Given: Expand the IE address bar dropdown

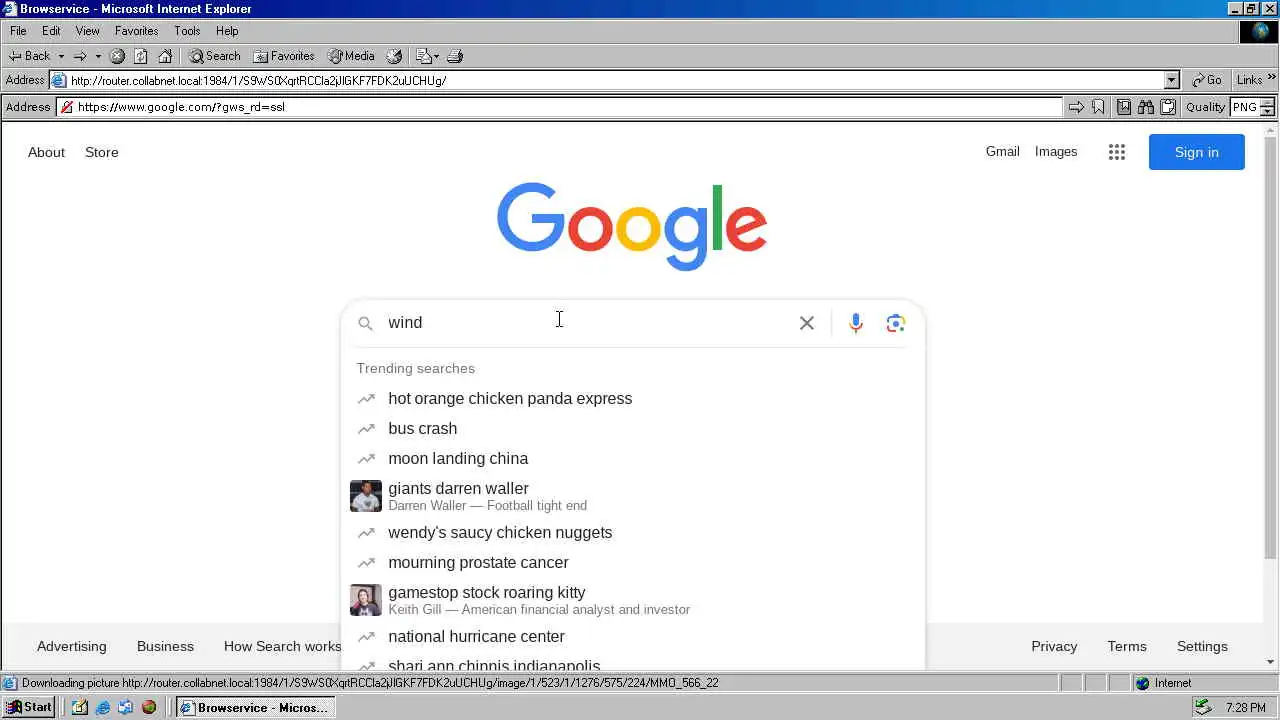Looking at the screenshot, I should [1172, 80].
